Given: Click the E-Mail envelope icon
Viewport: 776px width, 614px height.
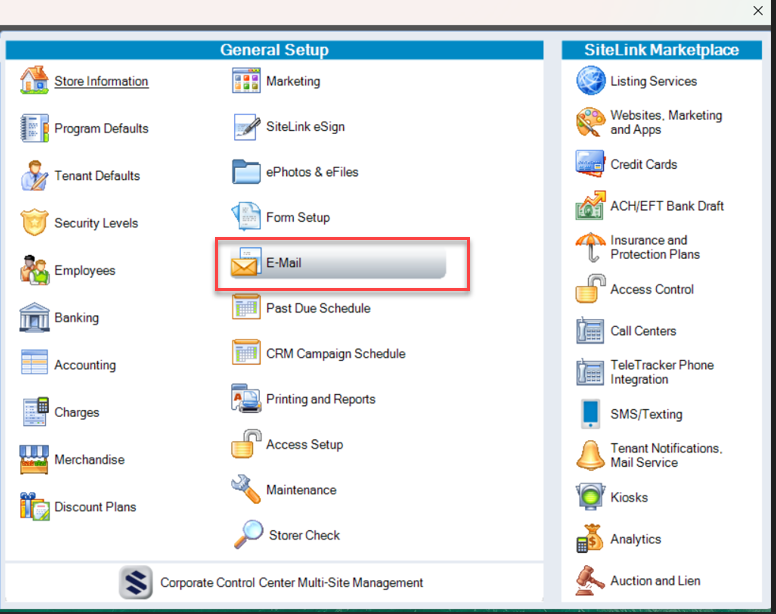Looking at the screenshot, I should pos(244,262).
